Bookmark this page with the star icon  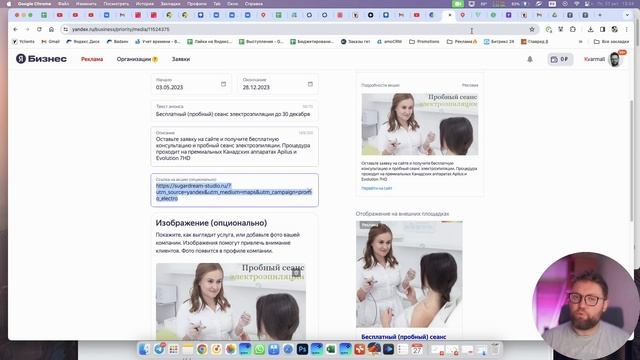532,29
